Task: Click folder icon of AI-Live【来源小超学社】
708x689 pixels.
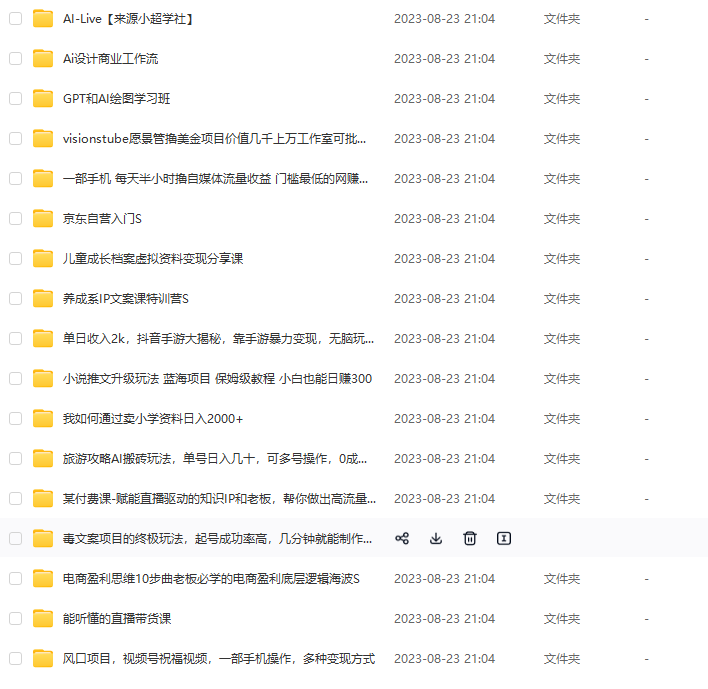Action: click(x=43, y=19)
